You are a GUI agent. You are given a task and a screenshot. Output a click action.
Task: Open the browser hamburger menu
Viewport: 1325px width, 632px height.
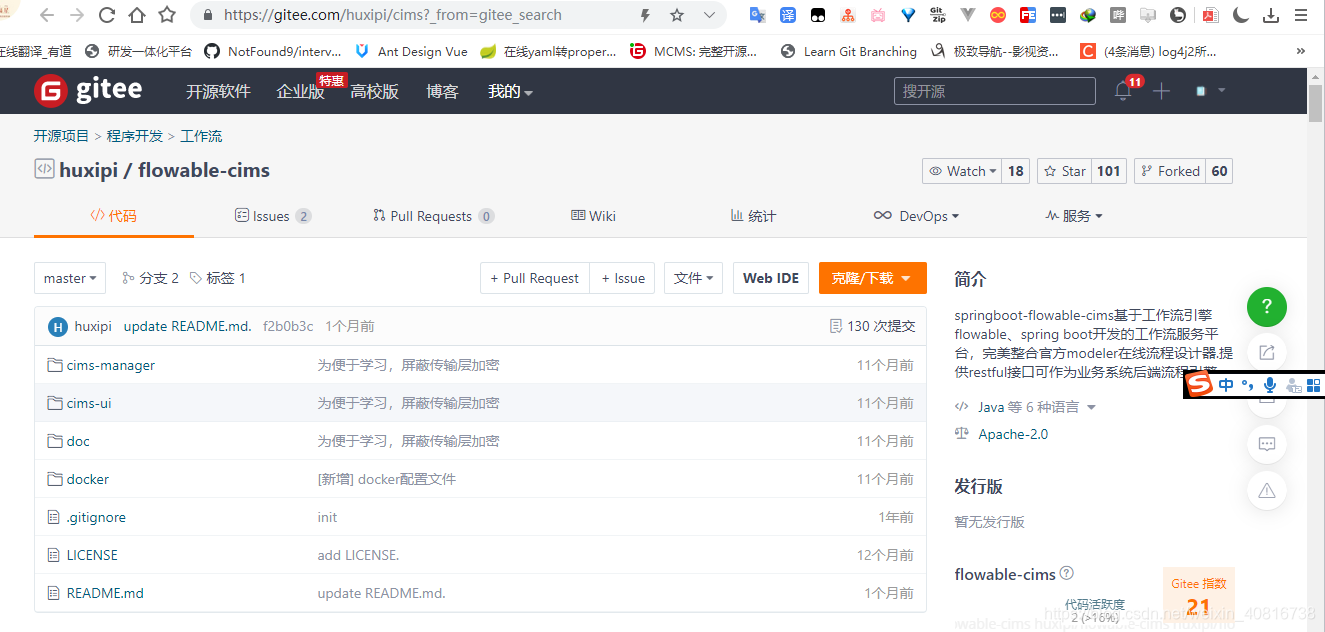(1301, 15)
